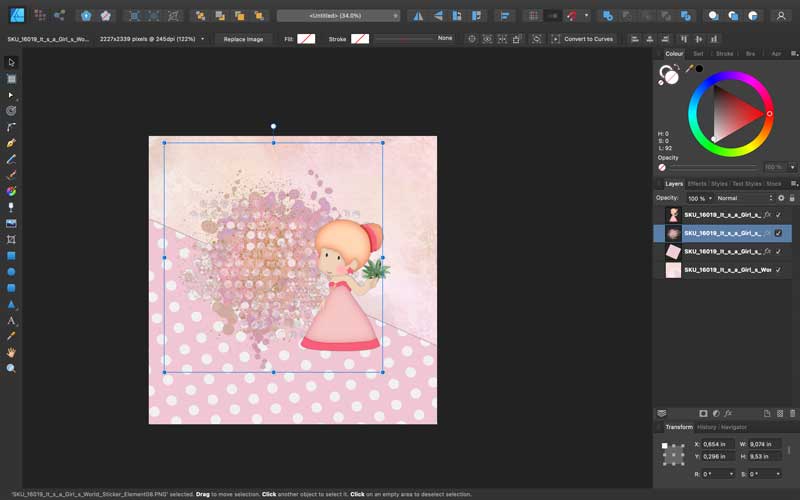Switch to the Export persona
This screenshot has width=800, height=500.
(59, 15)
